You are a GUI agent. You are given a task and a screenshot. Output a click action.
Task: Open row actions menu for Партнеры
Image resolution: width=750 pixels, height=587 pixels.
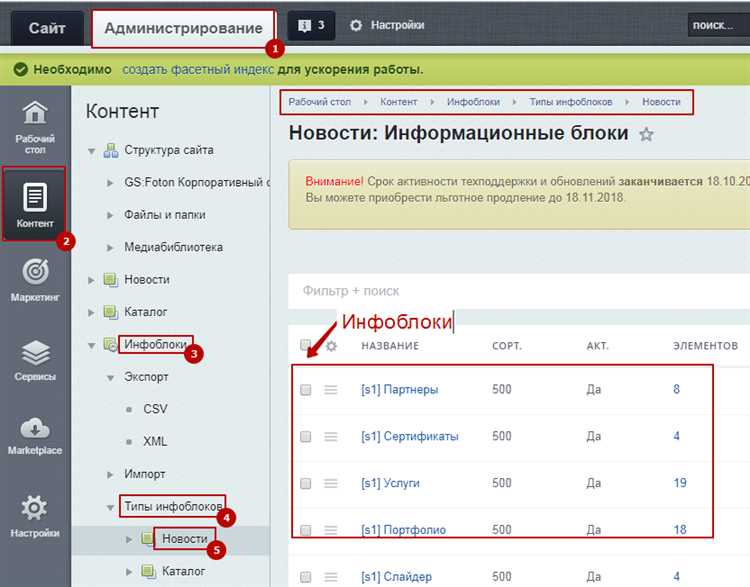[331, 389]
